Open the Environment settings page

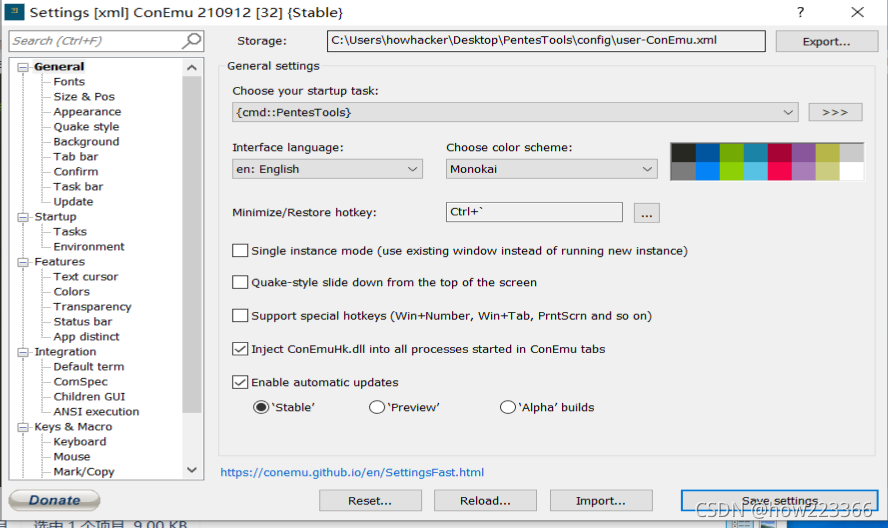[x=89, y=246]
